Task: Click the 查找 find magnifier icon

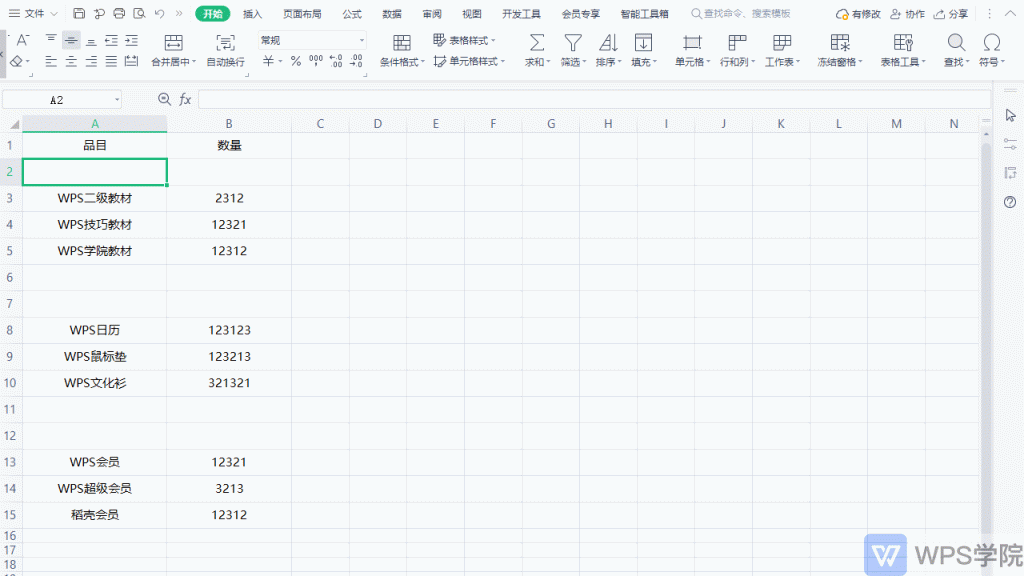Action: tap(956, 43)
